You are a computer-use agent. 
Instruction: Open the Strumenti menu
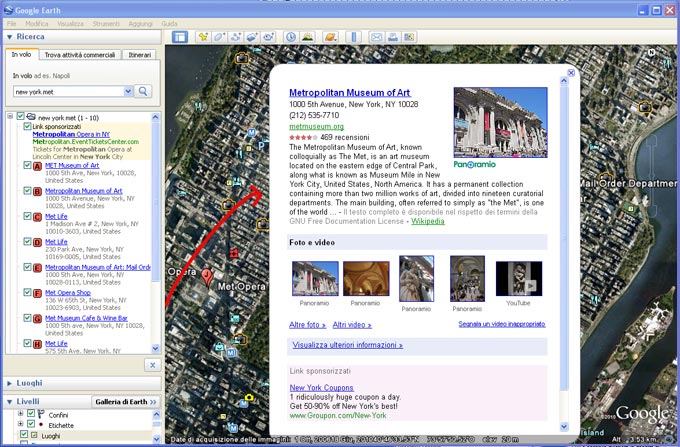pos(106,23)
